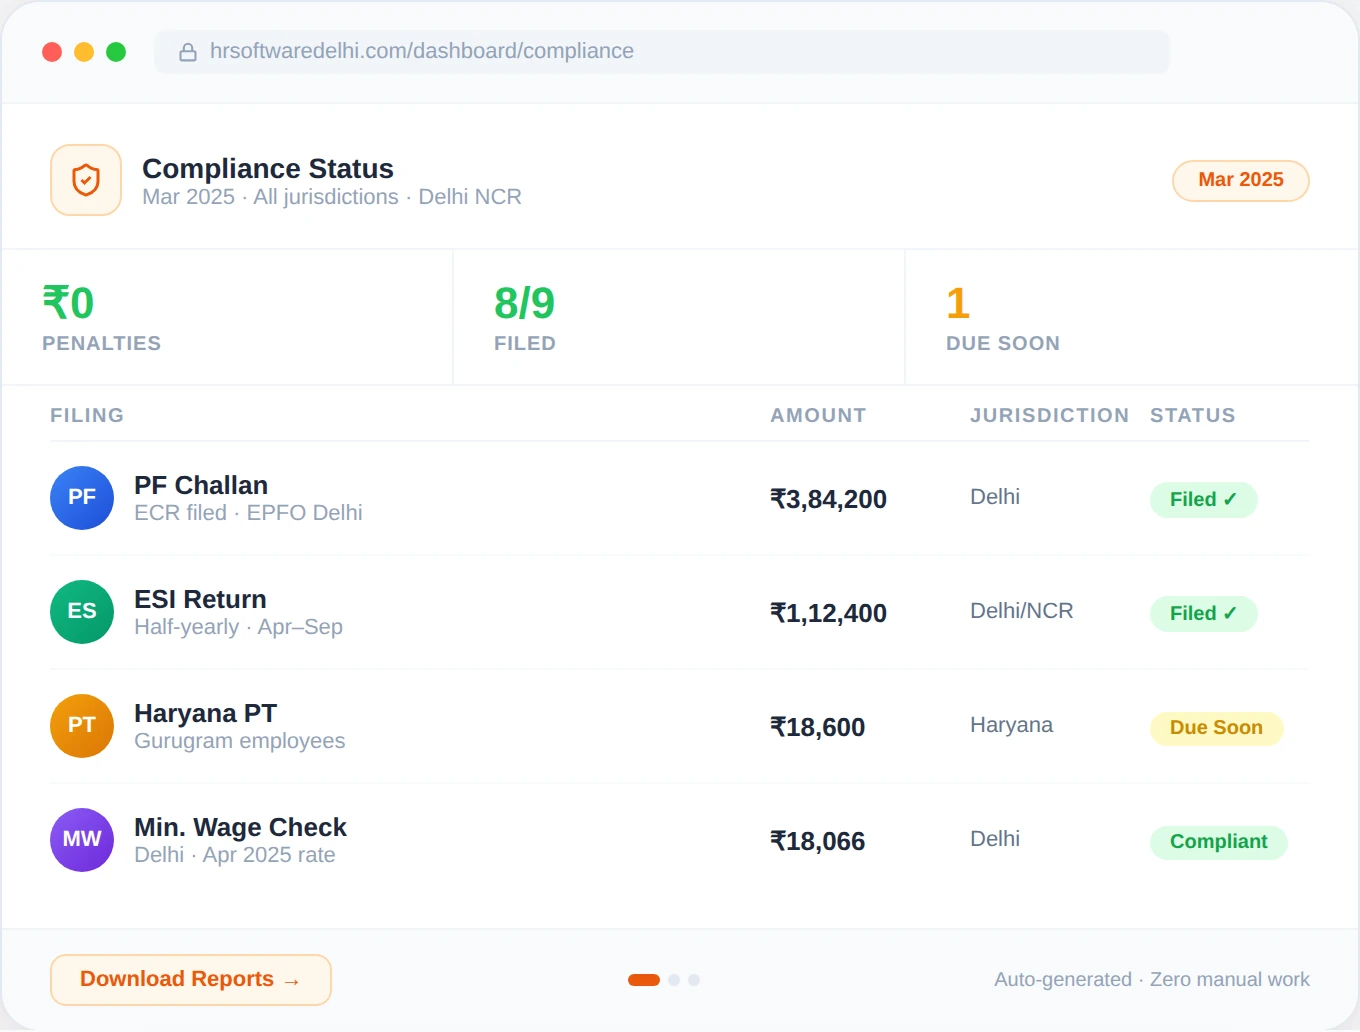1360x1032 pixels.
Task: Click the green ES icon beside ESI Return
Action: click(82, 611)
